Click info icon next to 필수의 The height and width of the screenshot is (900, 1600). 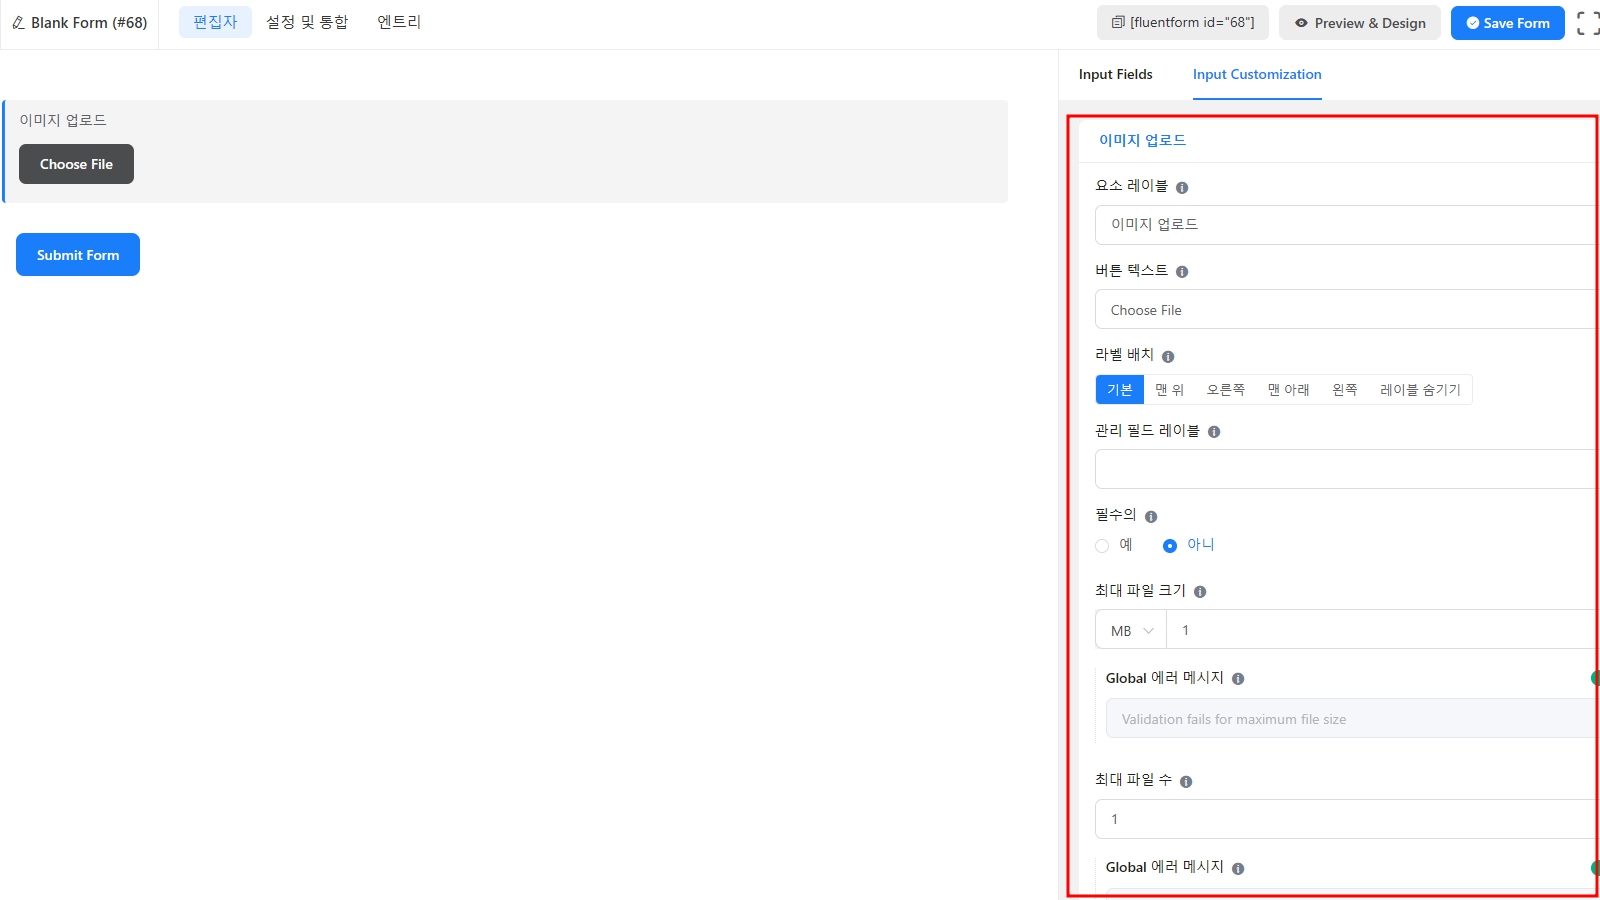point(1151,517)
